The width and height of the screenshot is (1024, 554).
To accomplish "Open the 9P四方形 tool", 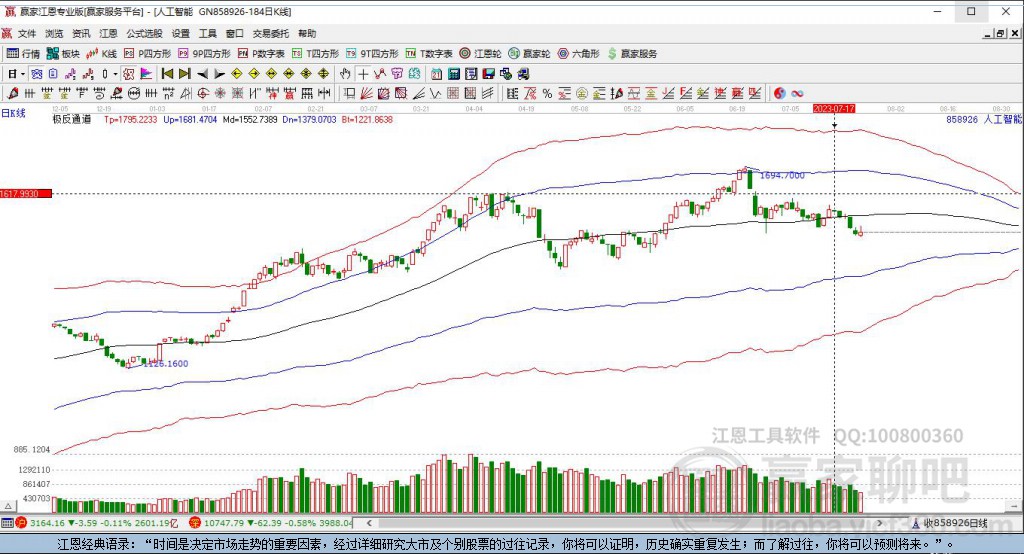I will [x=204, y=54].
